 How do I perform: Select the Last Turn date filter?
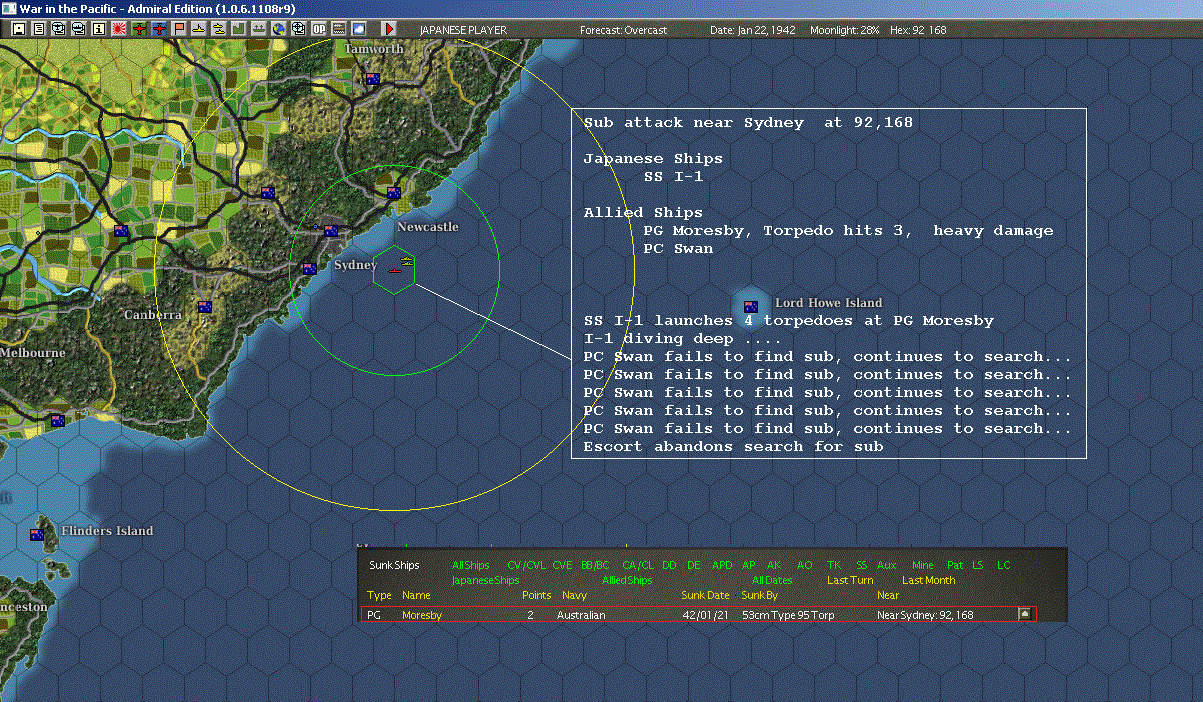tap(850, 580)
